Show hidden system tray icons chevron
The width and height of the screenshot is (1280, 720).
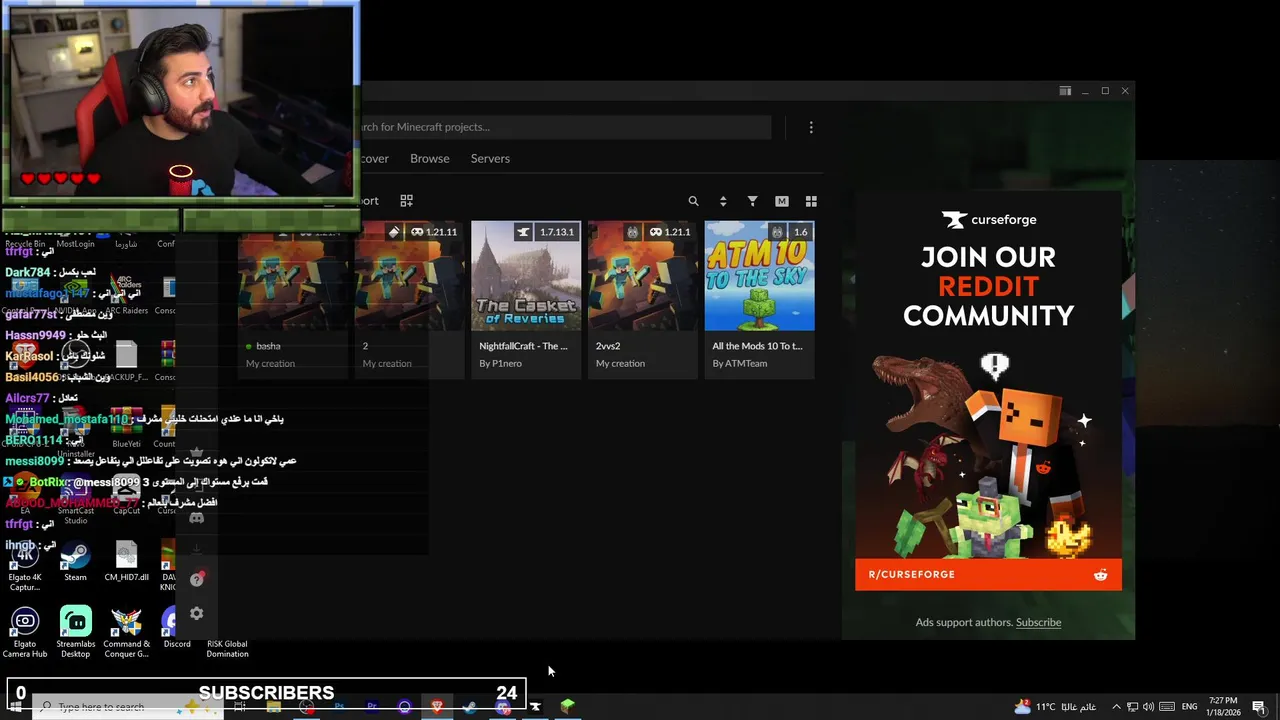pos(1116,707)
